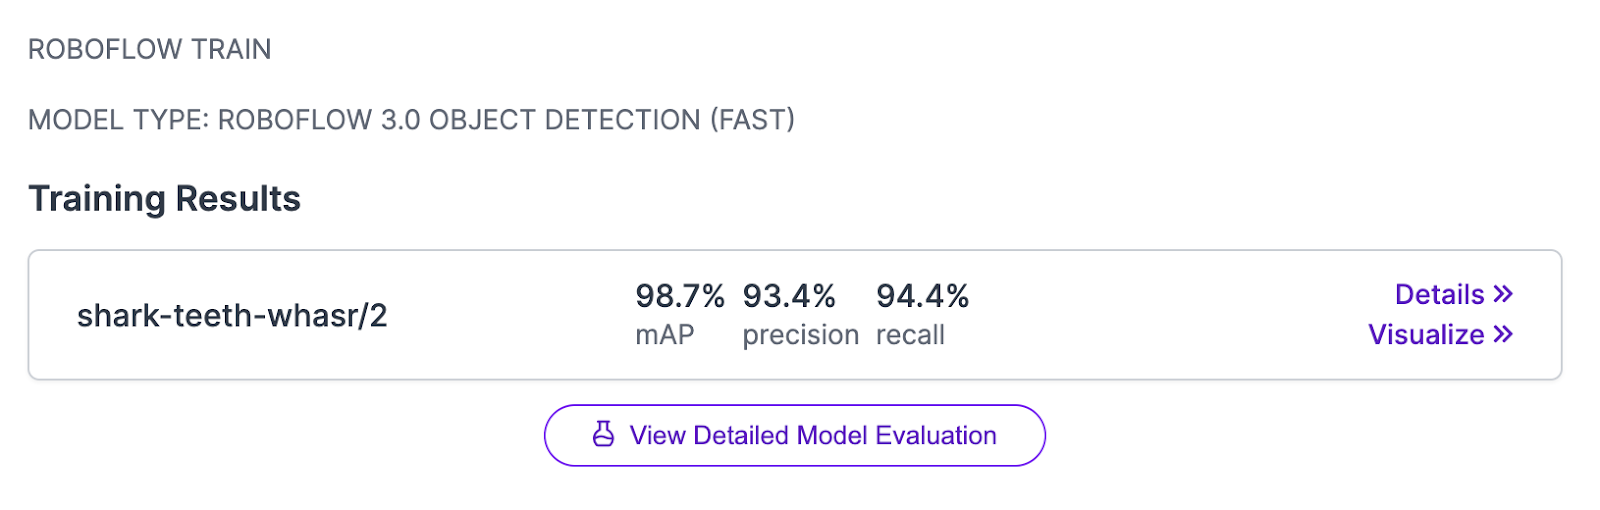
Task: Click the Training Results heading
Action: coord(164,199)
